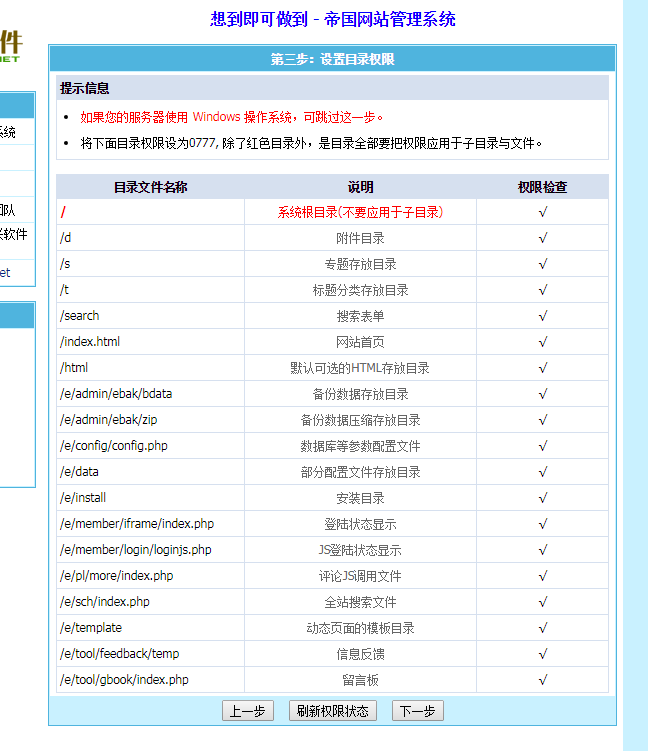Click the red 系统根目录 description text
This screenshot has height=751, width=648.
click(360, 212)
